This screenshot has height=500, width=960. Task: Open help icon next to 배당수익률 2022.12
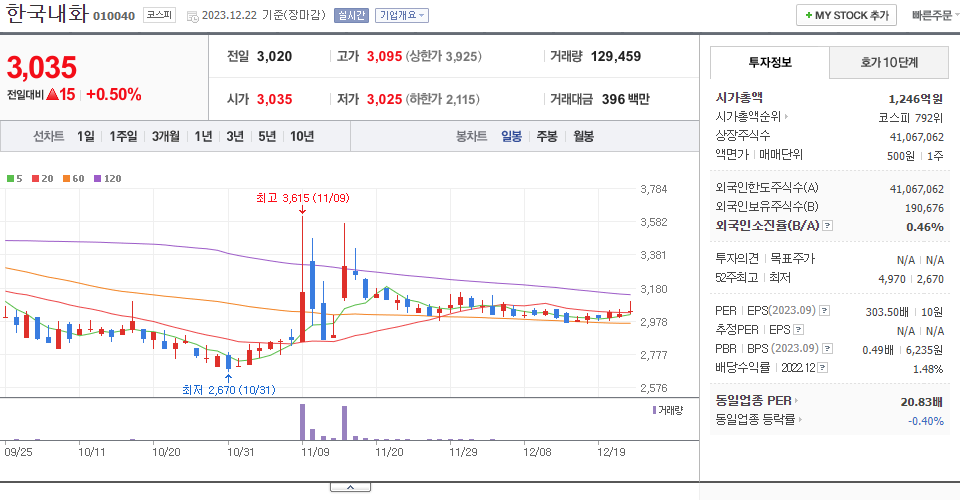pos(823,368)
